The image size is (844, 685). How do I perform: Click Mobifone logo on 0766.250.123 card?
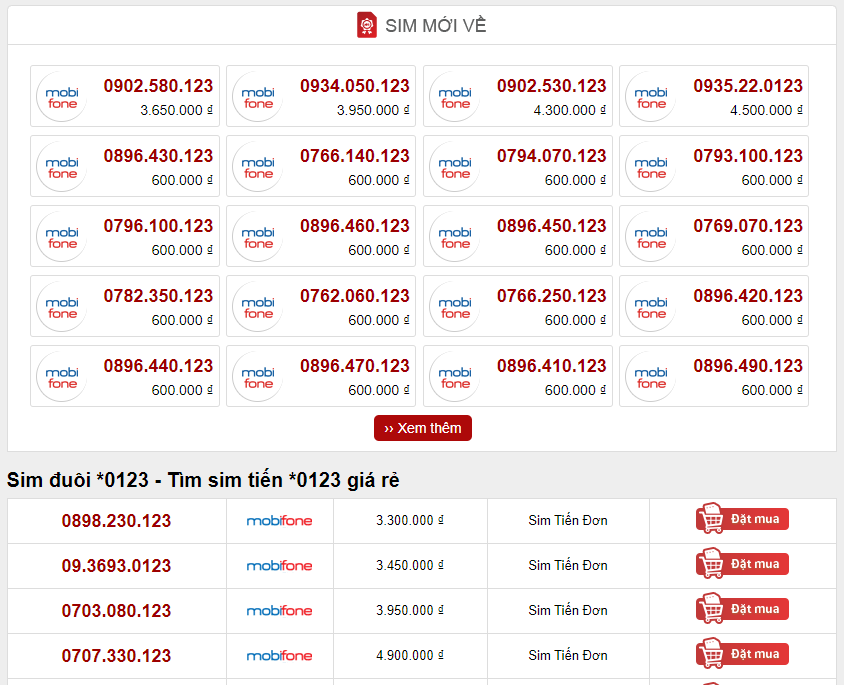(x=455, y=307)
